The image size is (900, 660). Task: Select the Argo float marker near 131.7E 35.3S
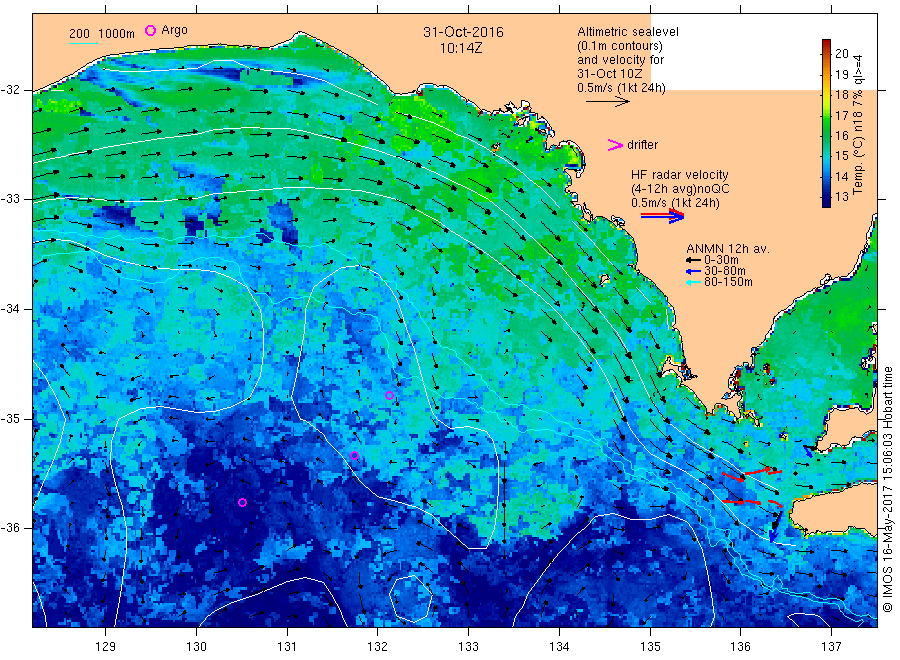354,456
